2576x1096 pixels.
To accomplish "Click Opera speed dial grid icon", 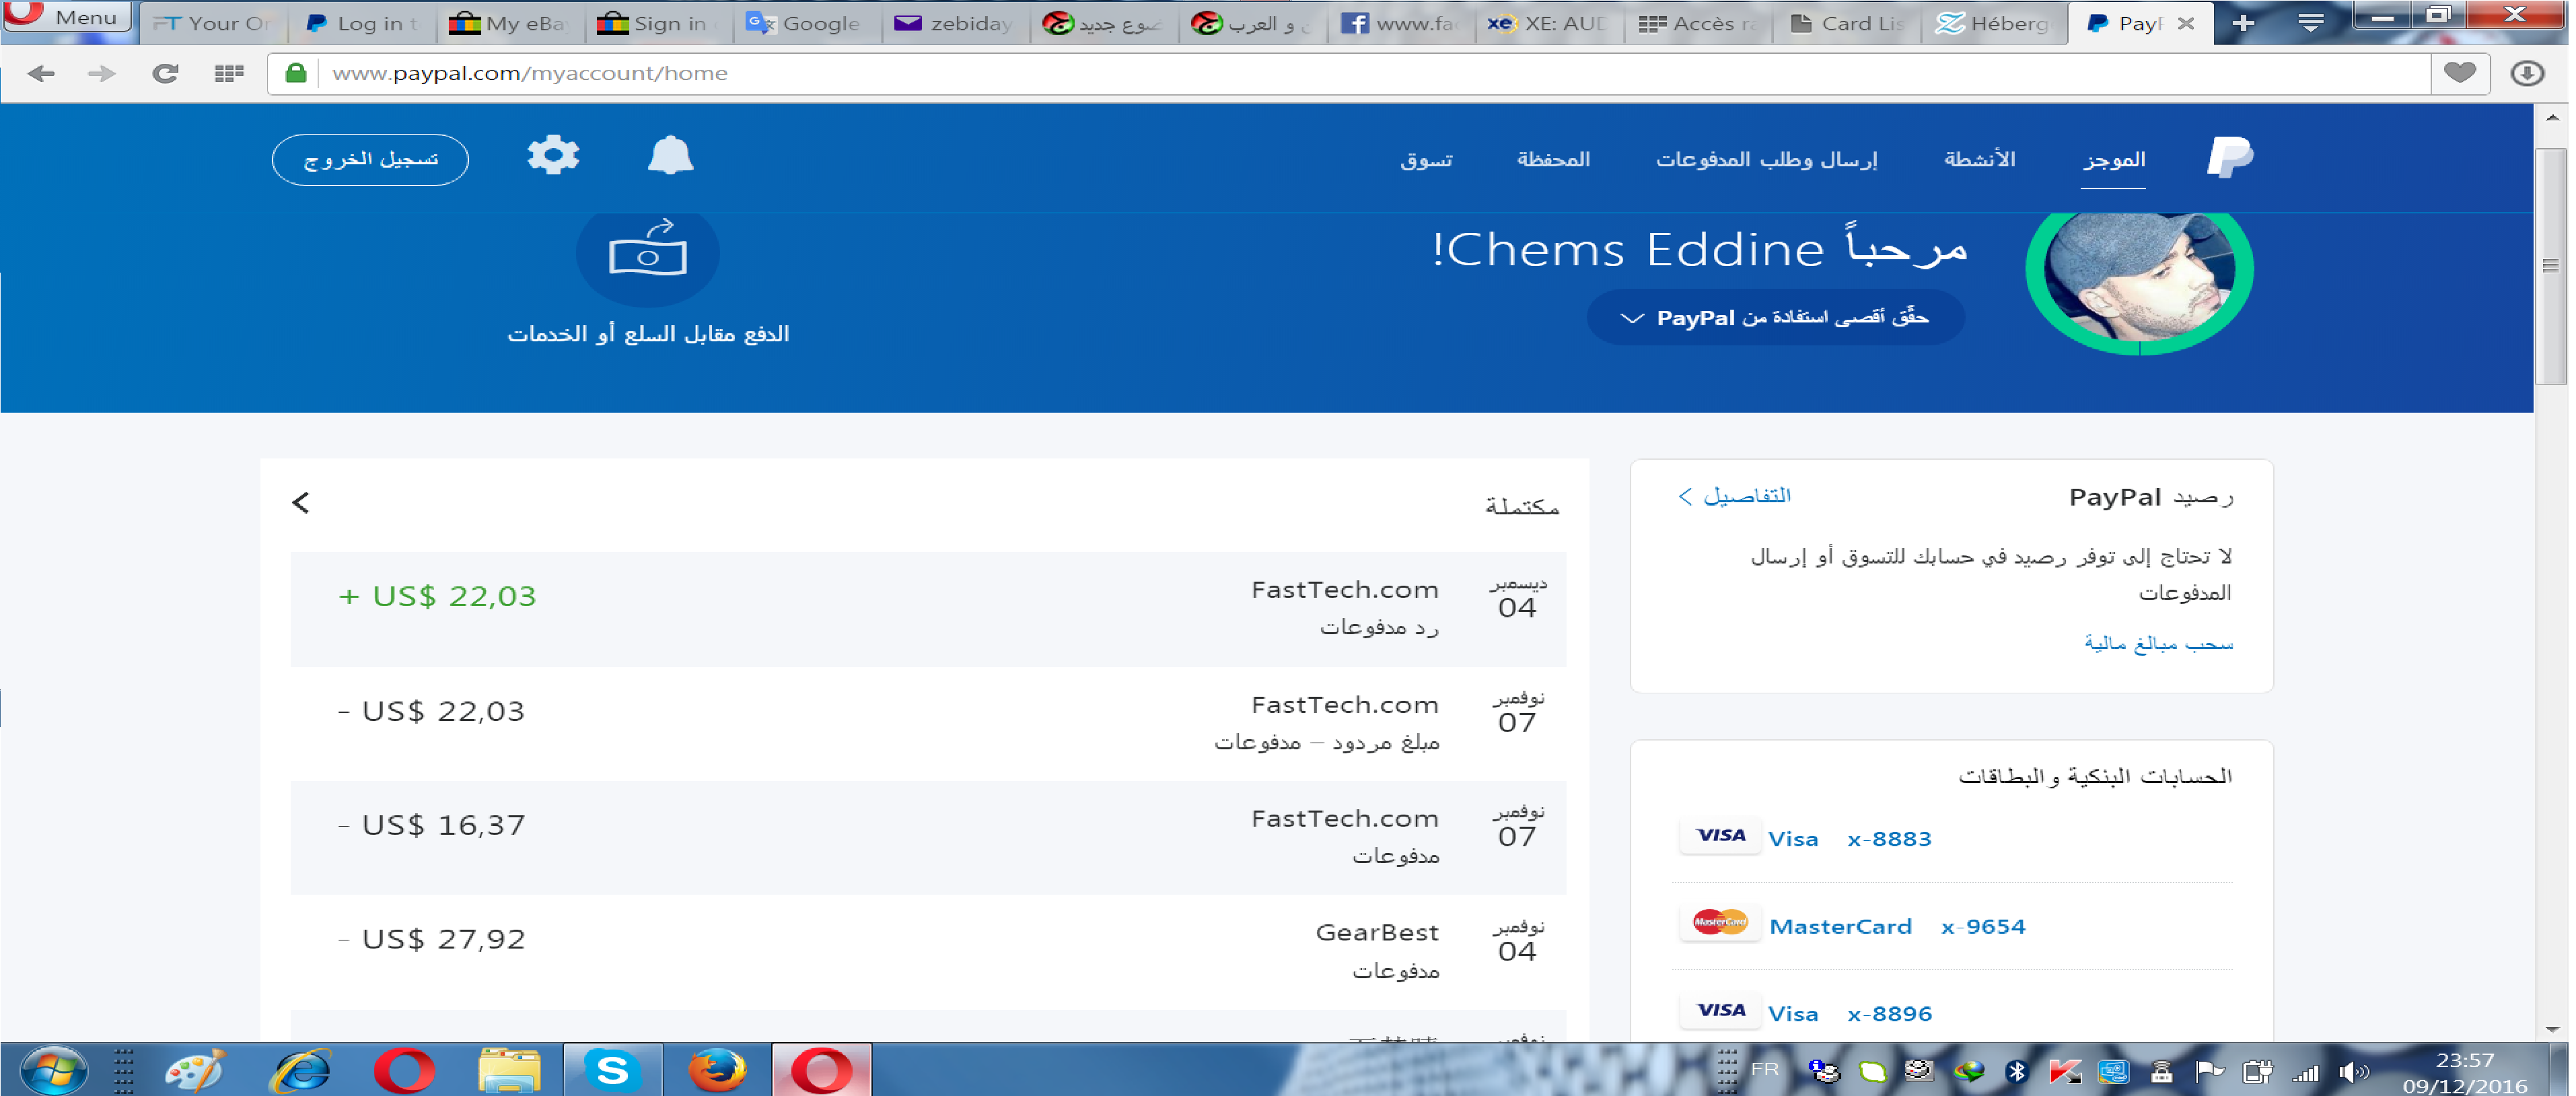I will (x=229, y=73).
